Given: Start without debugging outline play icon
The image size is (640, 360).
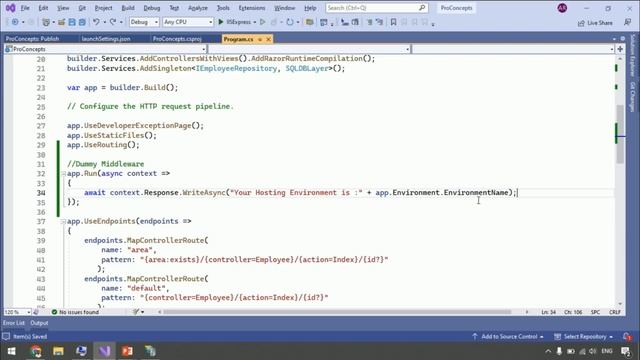Looking at the screenshot, I should pos(262,22).
